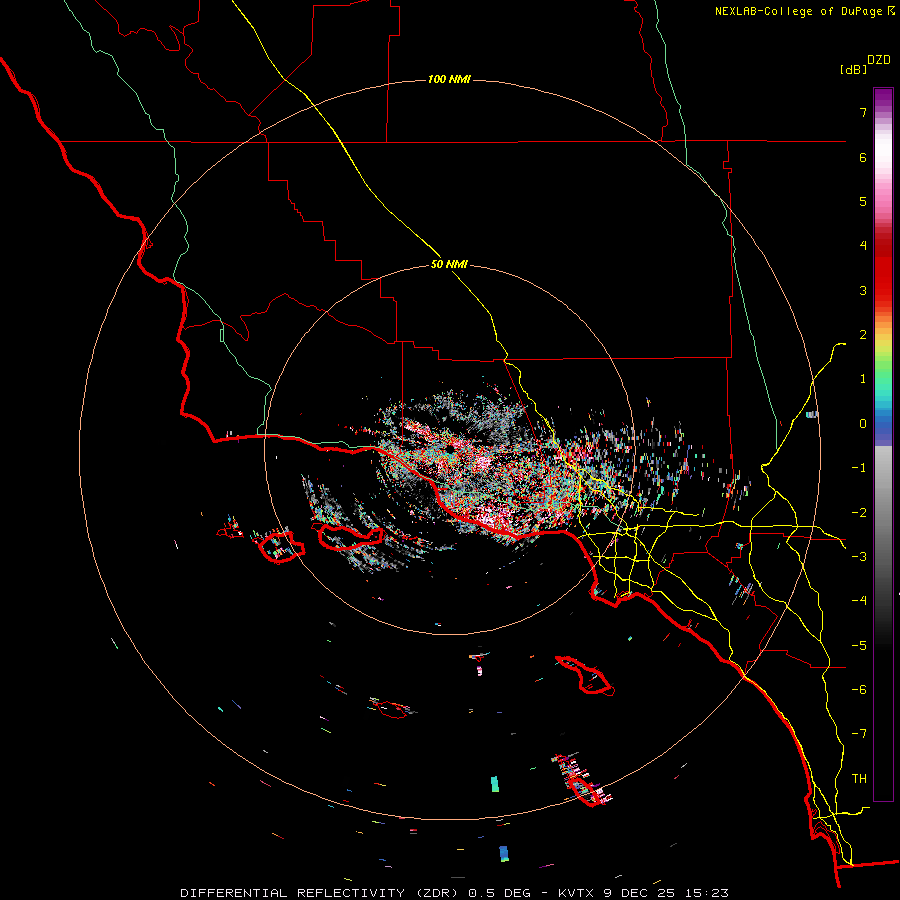
Task: Click the NEXLAB-College of DuPage credit text
Action: (x=804, y=11)
